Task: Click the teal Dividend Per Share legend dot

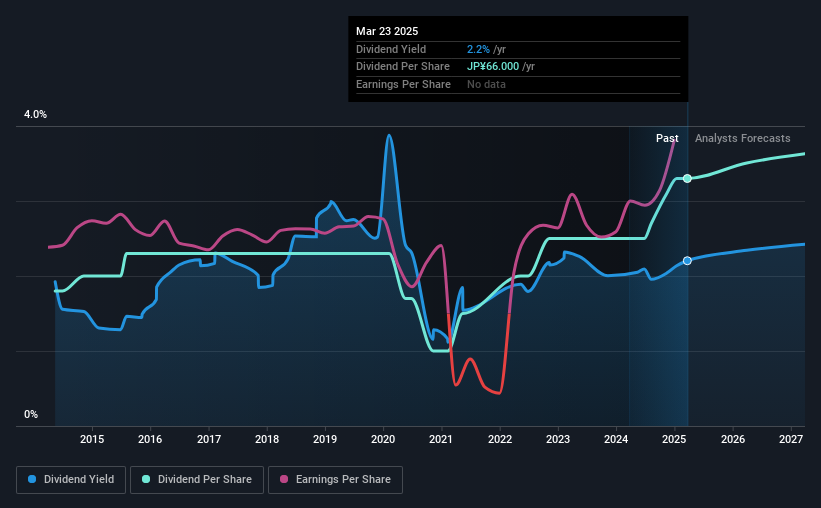Action: point(146,479)
